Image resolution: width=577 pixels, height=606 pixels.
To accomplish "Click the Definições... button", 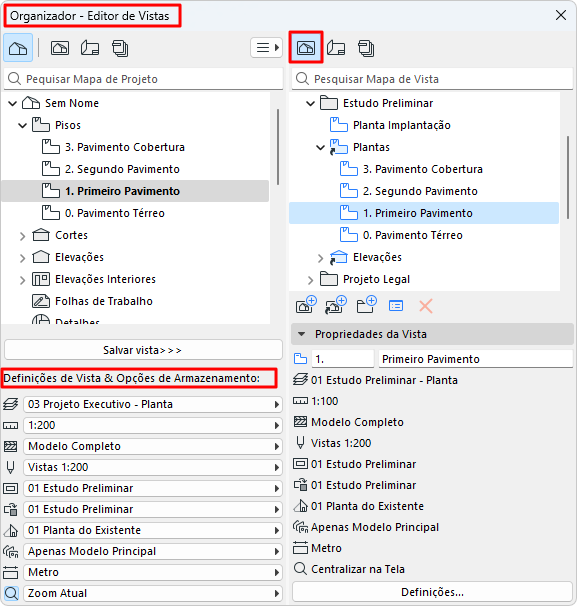I will (x=432, y=592).
